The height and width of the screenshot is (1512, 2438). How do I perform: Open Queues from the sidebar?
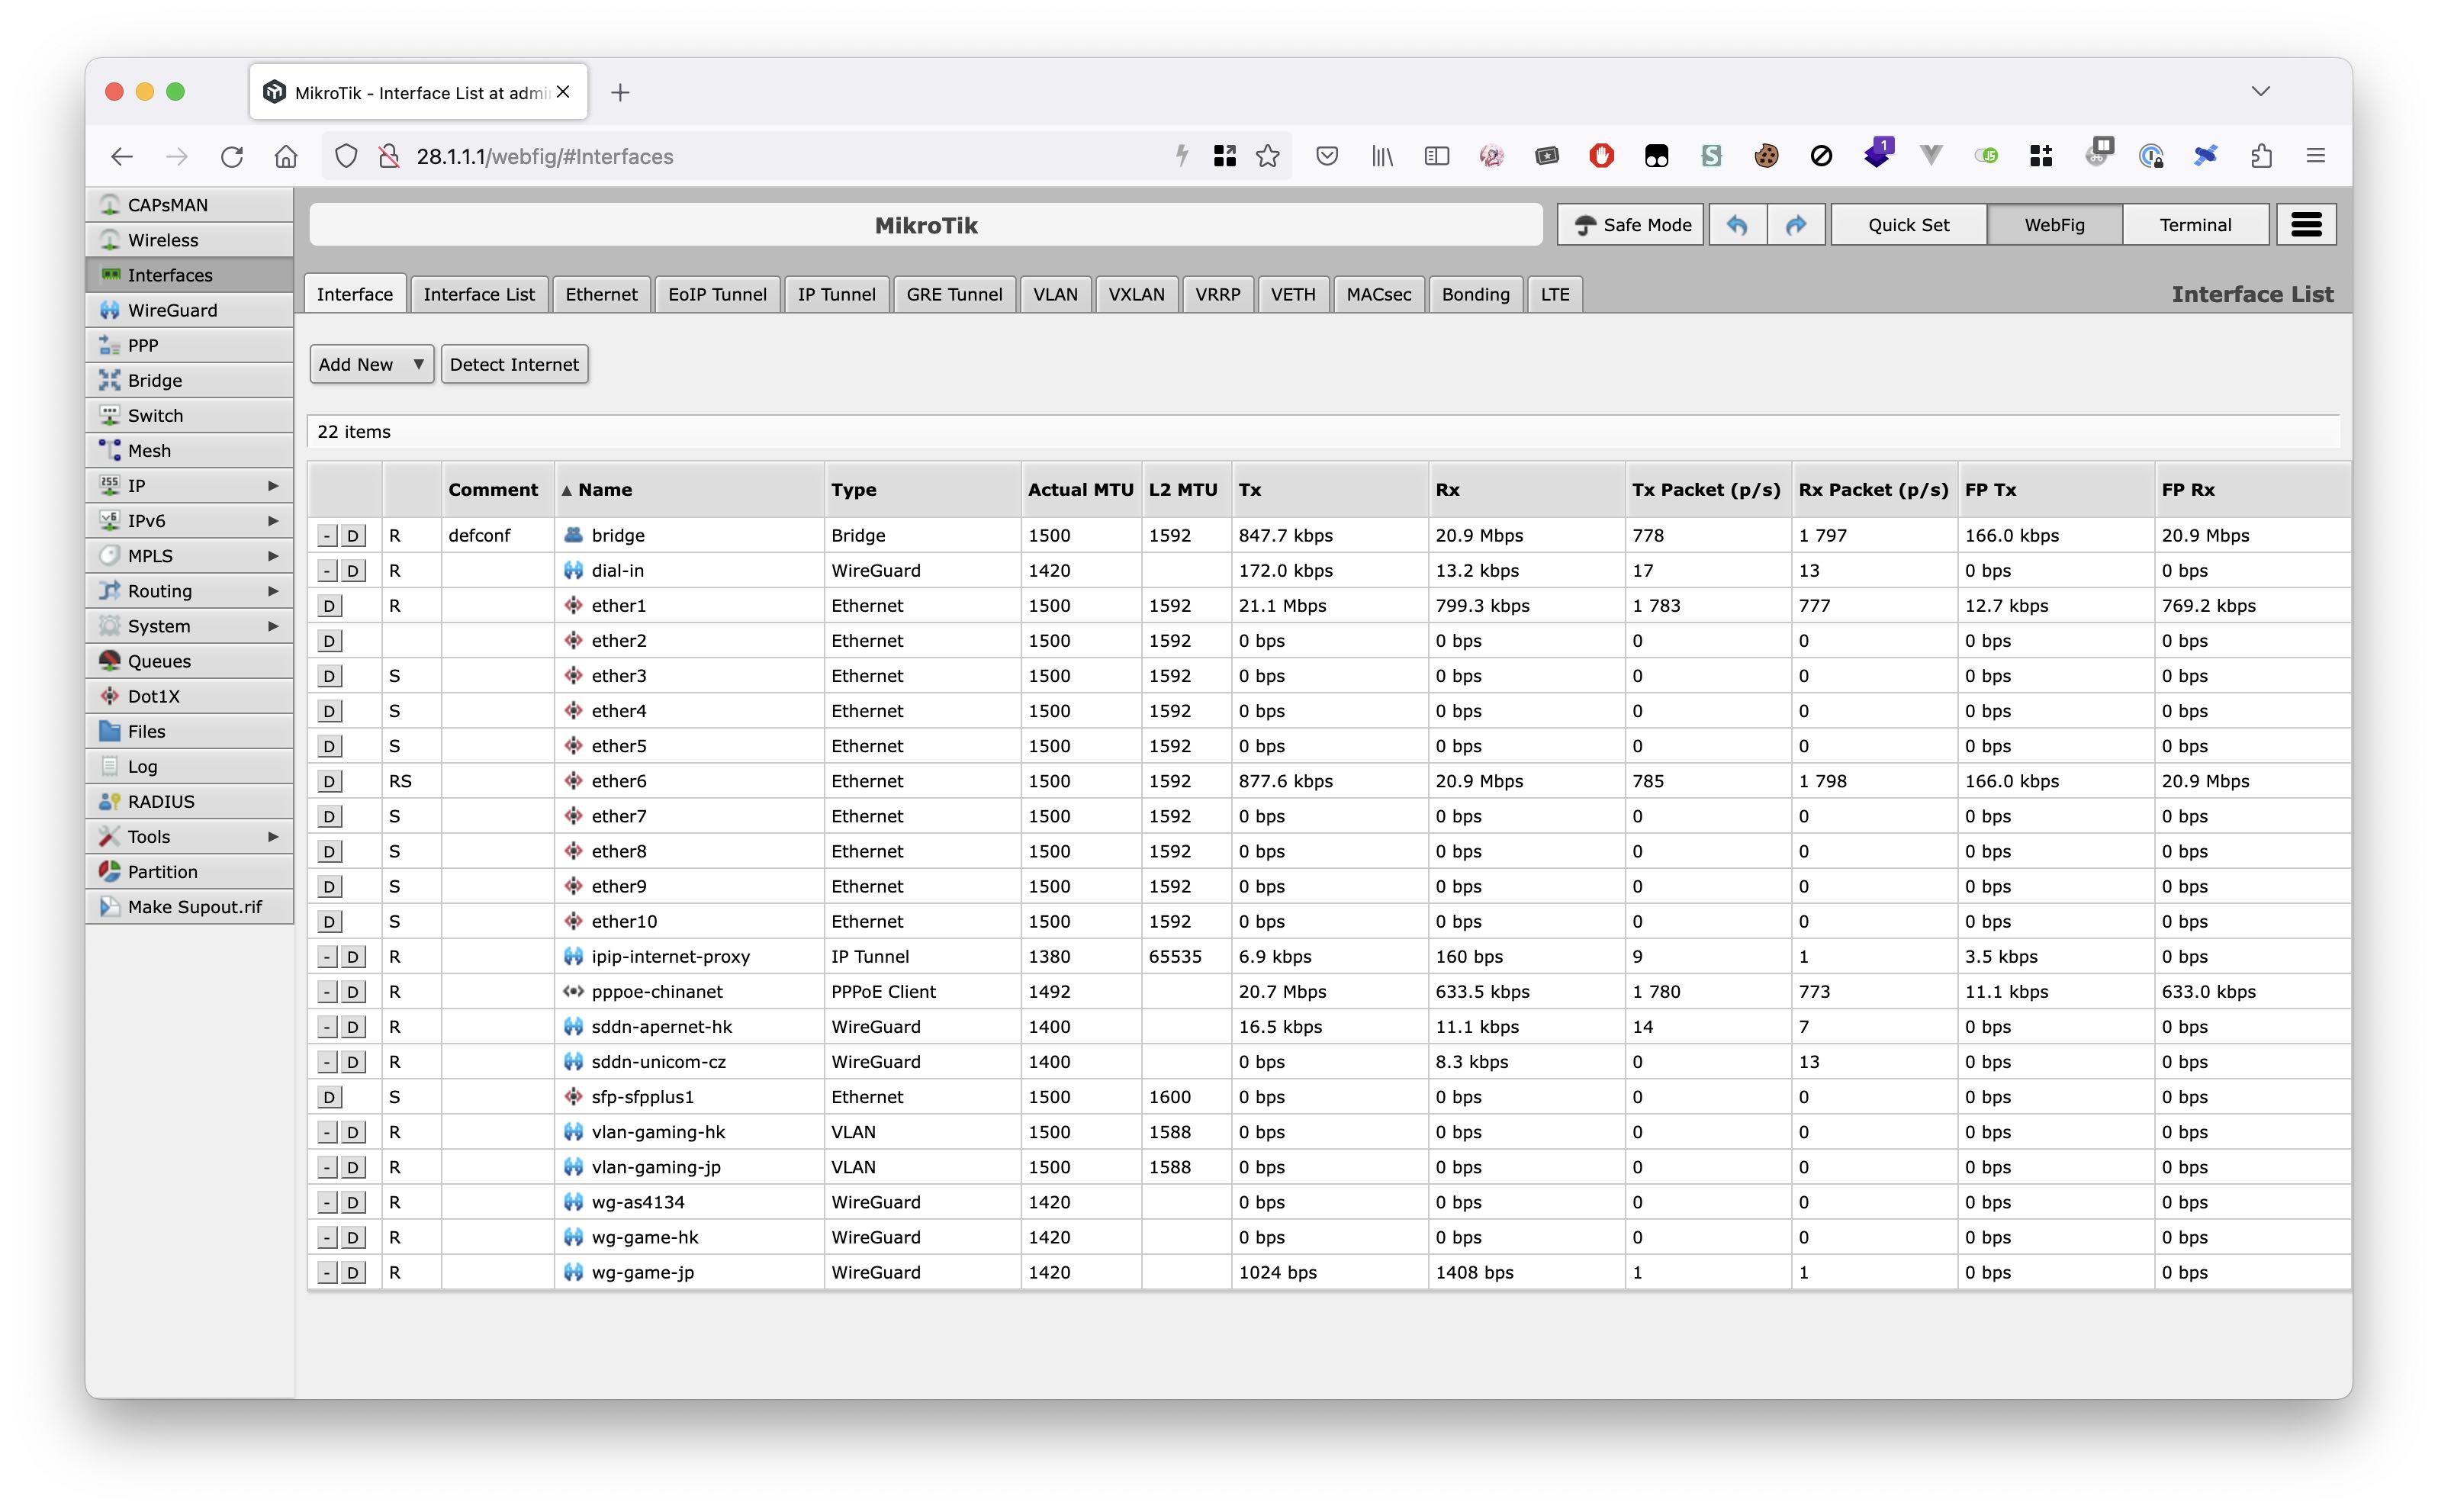[x=159, y=661]
